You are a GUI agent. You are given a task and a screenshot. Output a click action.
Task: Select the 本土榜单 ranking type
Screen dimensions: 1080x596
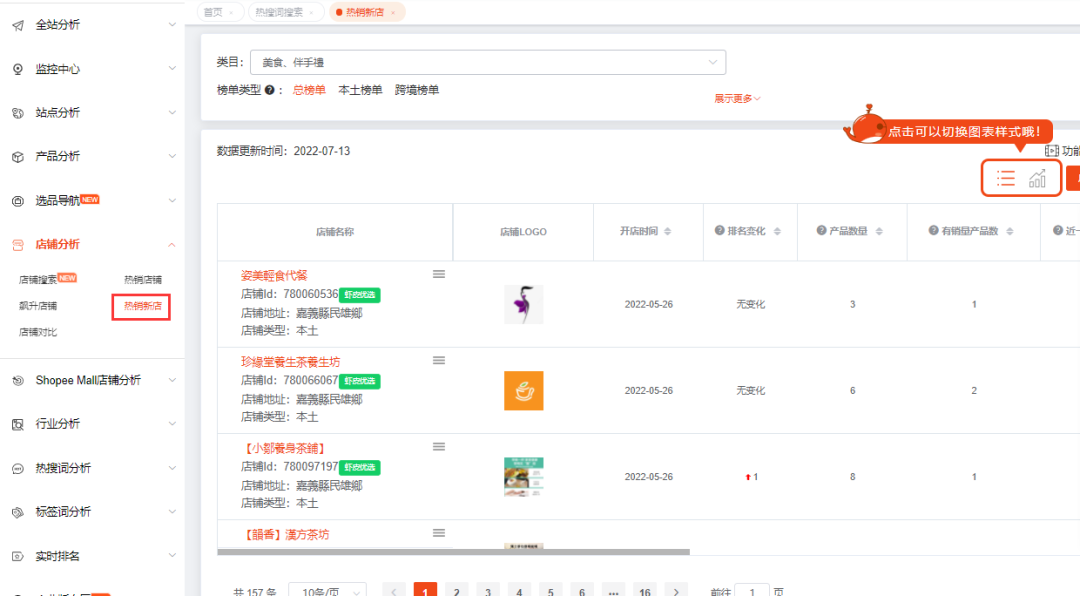360,90
